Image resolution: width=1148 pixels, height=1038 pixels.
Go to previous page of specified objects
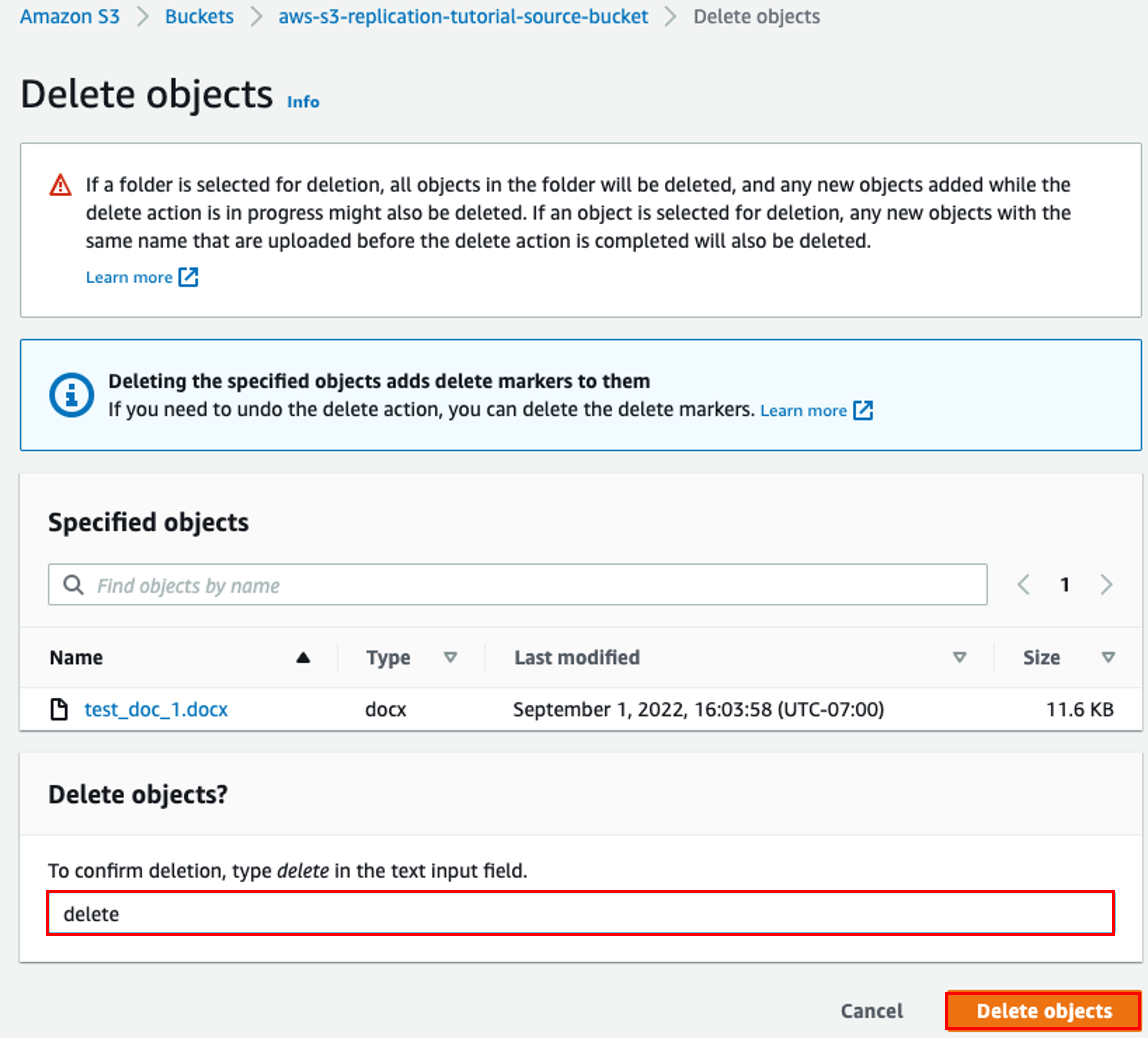(x=1024, y=584)
